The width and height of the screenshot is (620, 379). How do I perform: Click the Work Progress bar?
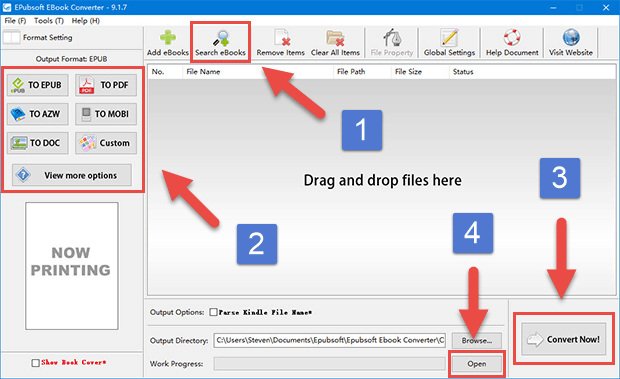(329, 364)
